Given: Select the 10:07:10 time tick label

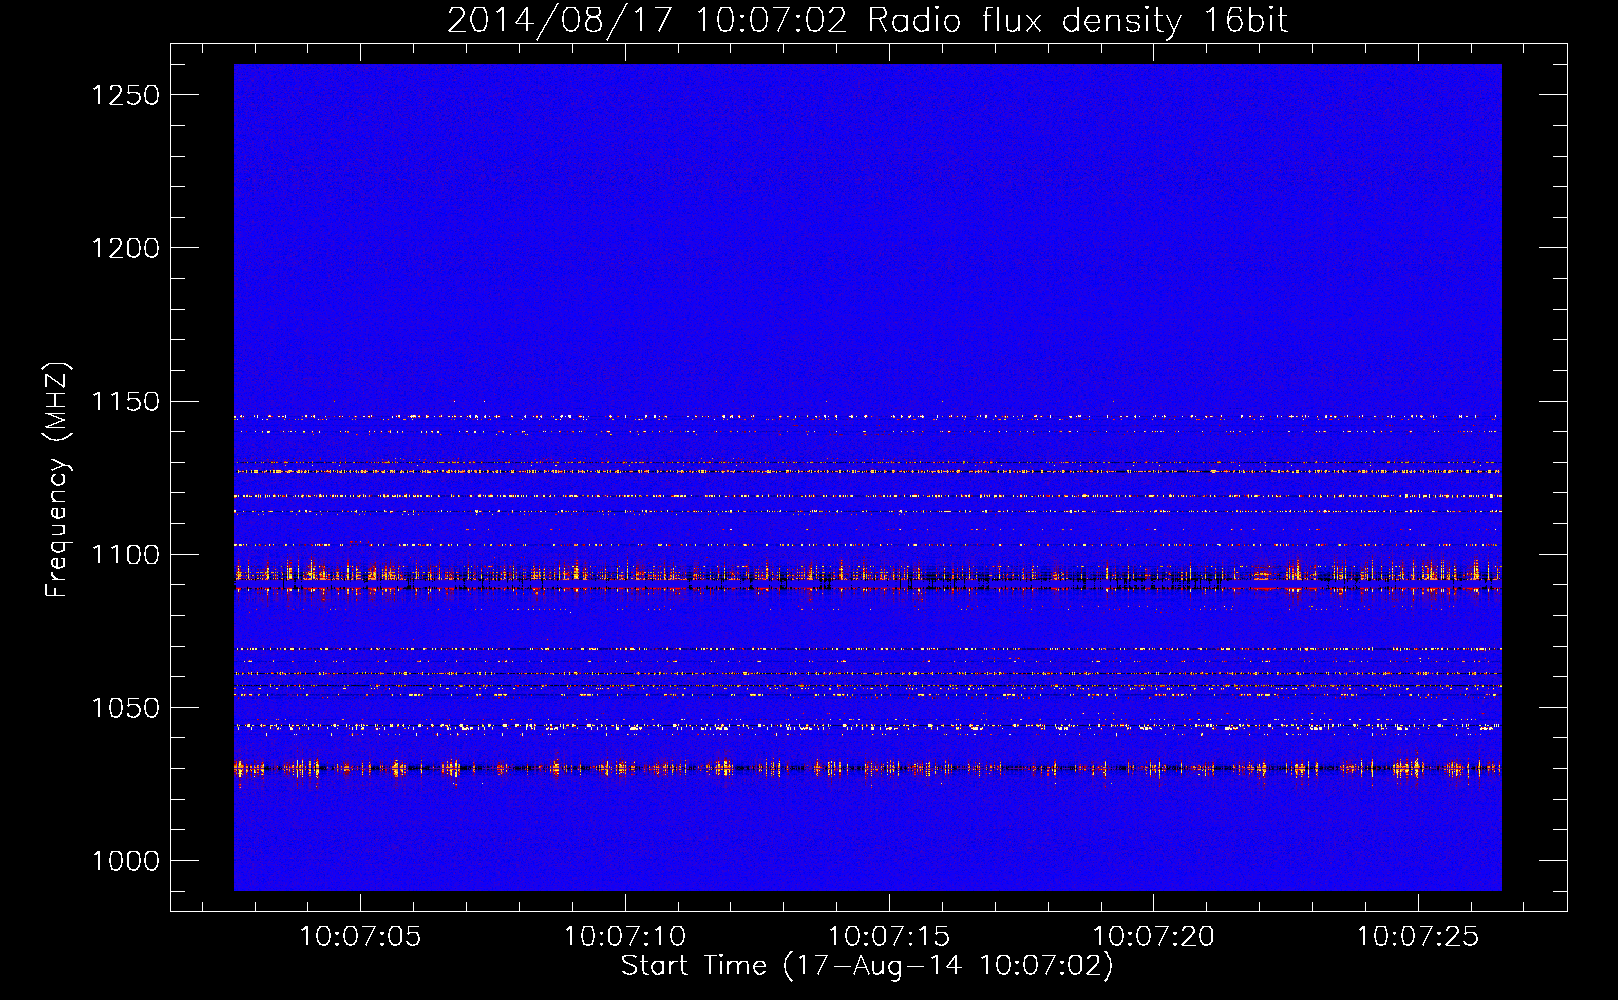Looking at the screenshot, I should 625,937.
